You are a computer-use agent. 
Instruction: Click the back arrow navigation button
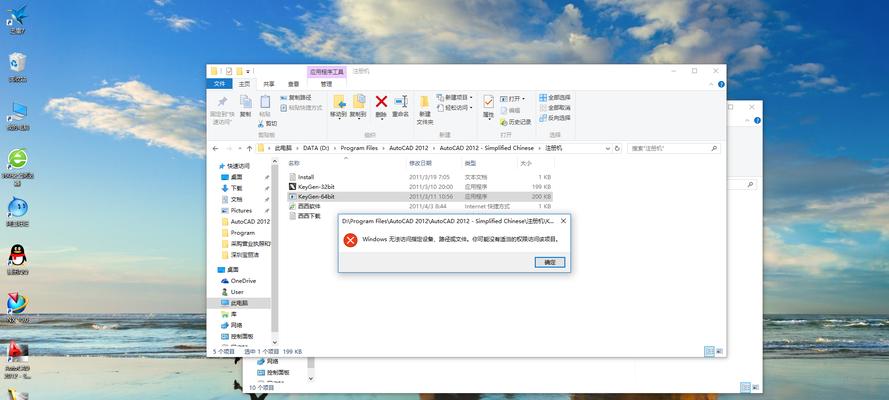215,148
